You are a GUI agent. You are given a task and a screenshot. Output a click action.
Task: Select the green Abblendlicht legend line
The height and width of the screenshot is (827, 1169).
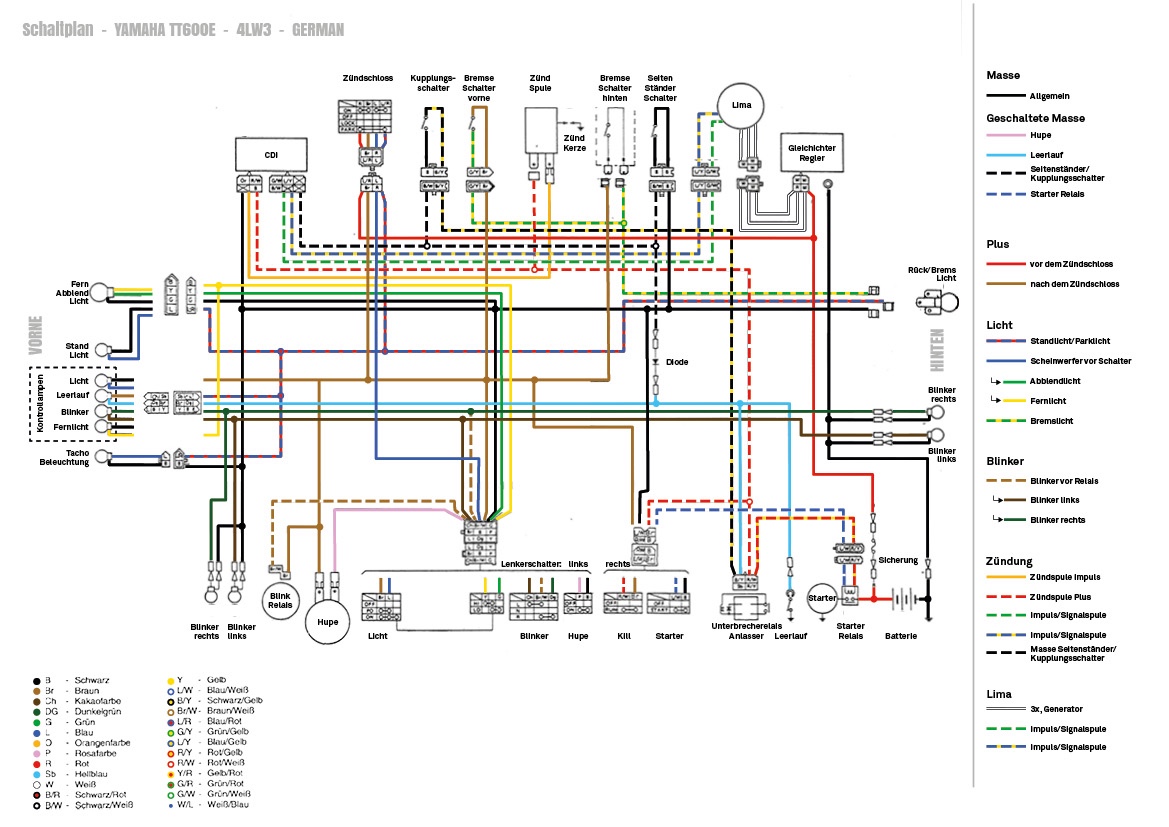tap(1014, 381)
